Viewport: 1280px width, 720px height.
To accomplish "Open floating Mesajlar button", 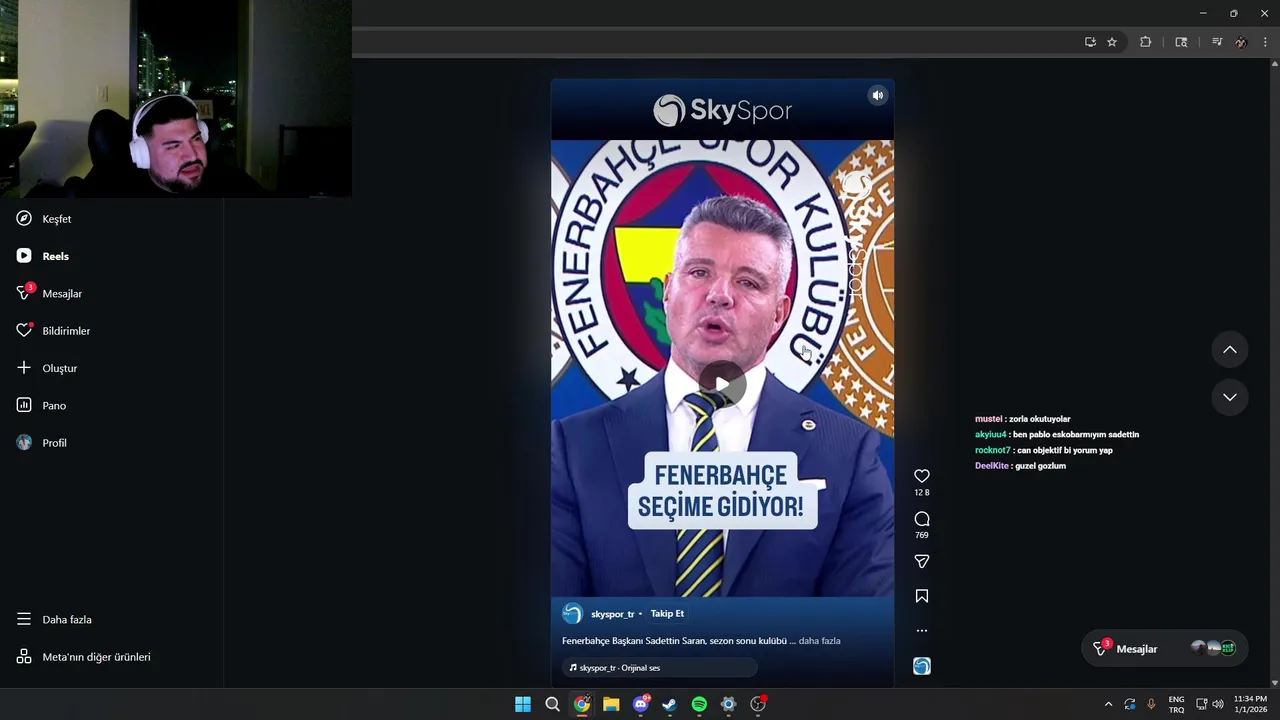I will (x=1164, y=649).
